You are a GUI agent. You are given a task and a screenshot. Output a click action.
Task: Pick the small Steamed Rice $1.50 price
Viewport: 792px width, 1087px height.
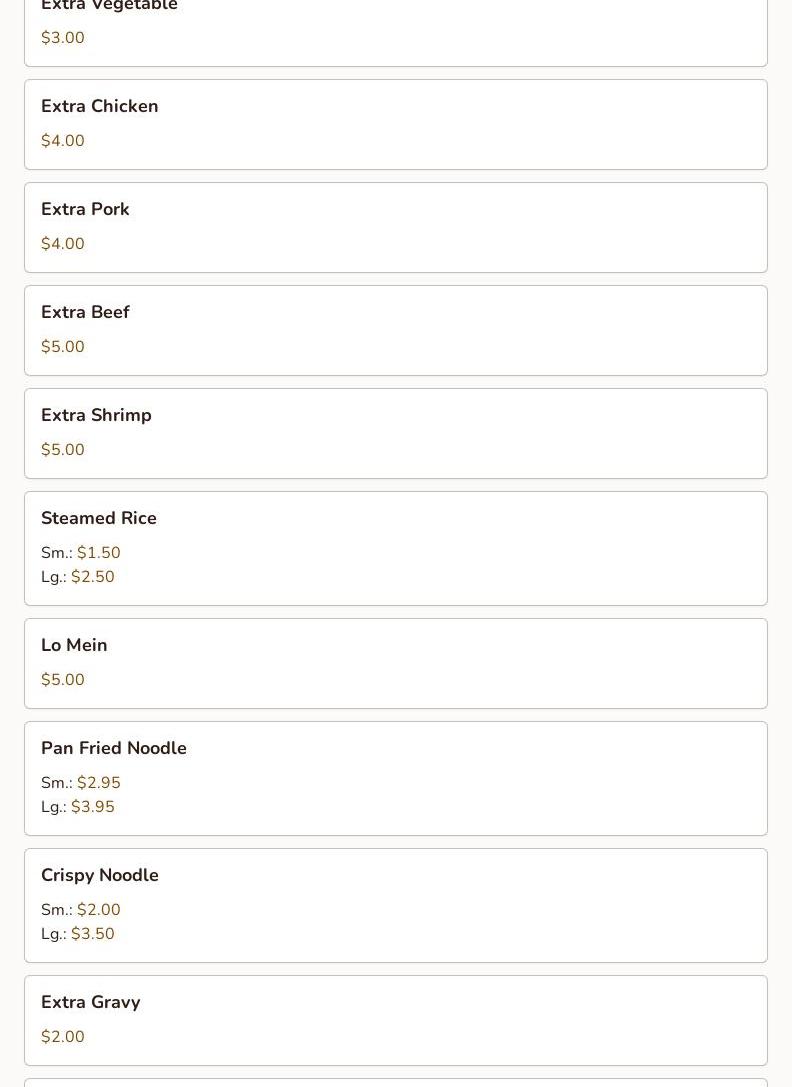coord(98,553)
